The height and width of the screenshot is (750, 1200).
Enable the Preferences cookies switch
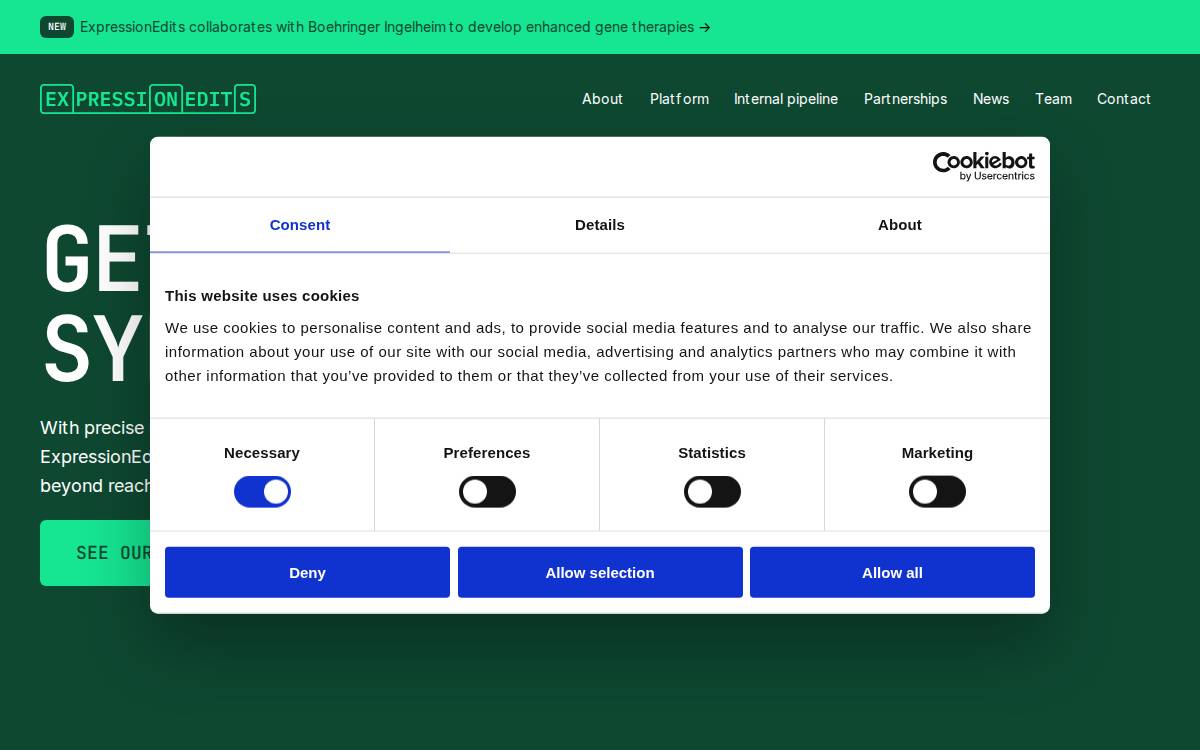point(487,492)
